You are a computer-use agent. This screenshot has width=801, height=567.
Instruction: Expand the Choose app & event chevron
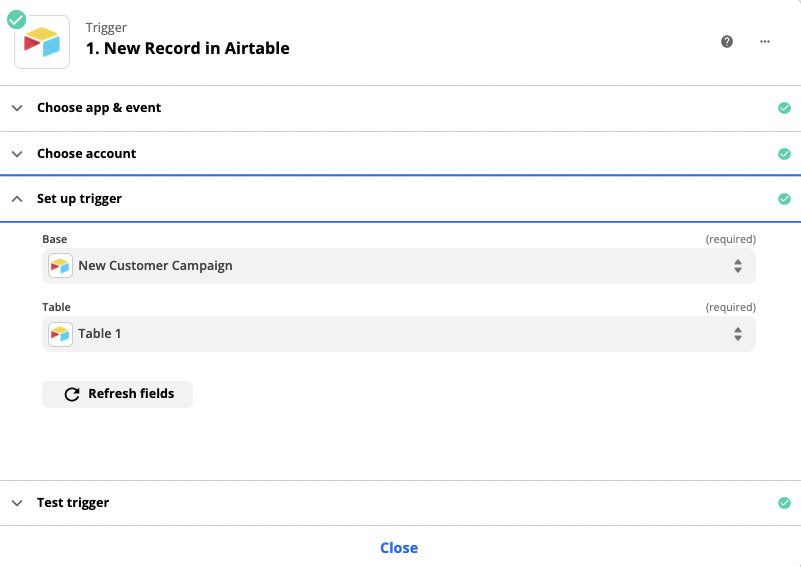point(17,108)
